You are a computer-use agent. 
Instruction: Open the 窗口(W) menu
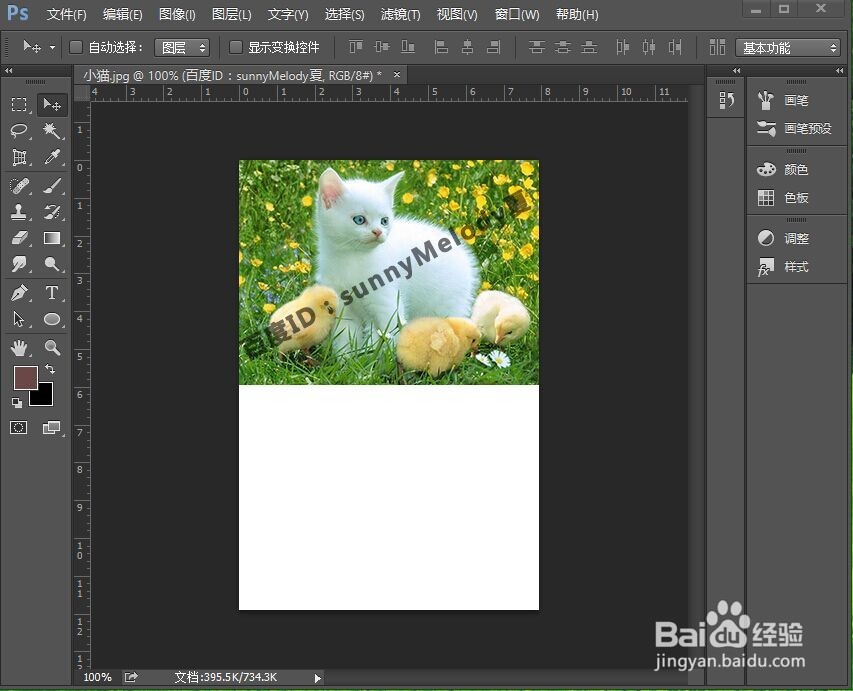(x=517, y=15)
